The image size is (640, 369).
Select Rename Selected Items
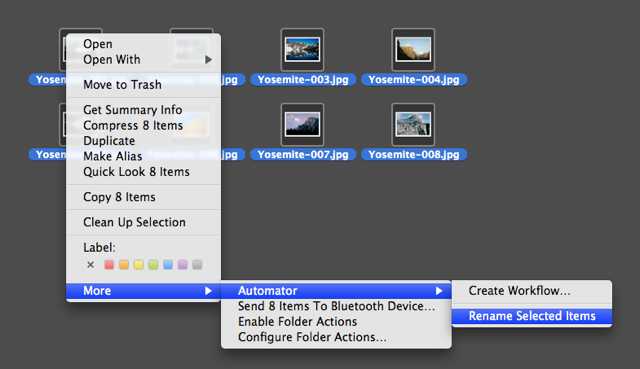click(x=532, y=316)
